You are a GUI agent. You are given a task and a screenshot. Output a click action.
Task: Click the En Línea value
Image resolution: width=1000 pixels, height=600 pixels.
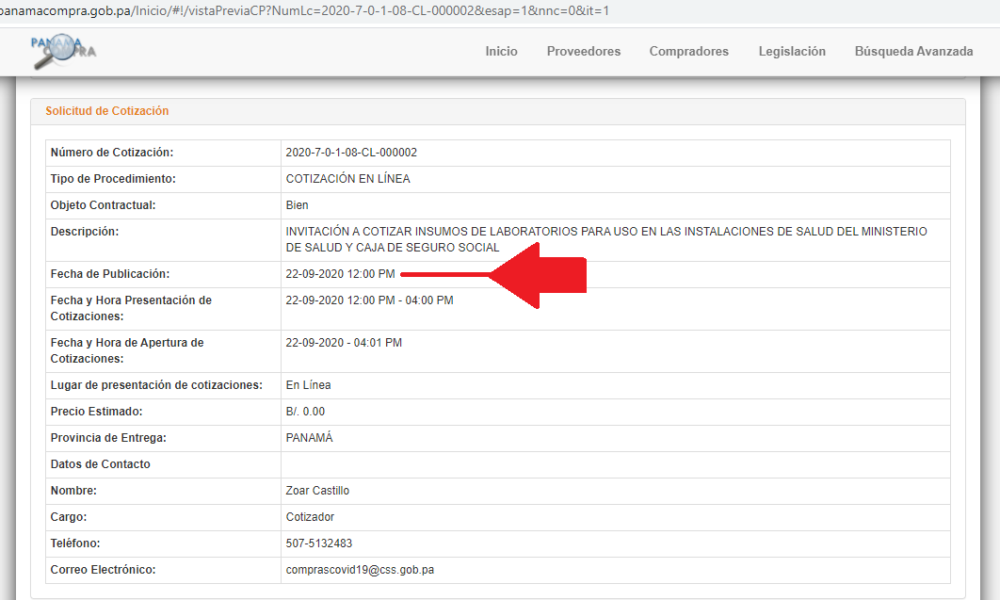[x=309, y=385]
